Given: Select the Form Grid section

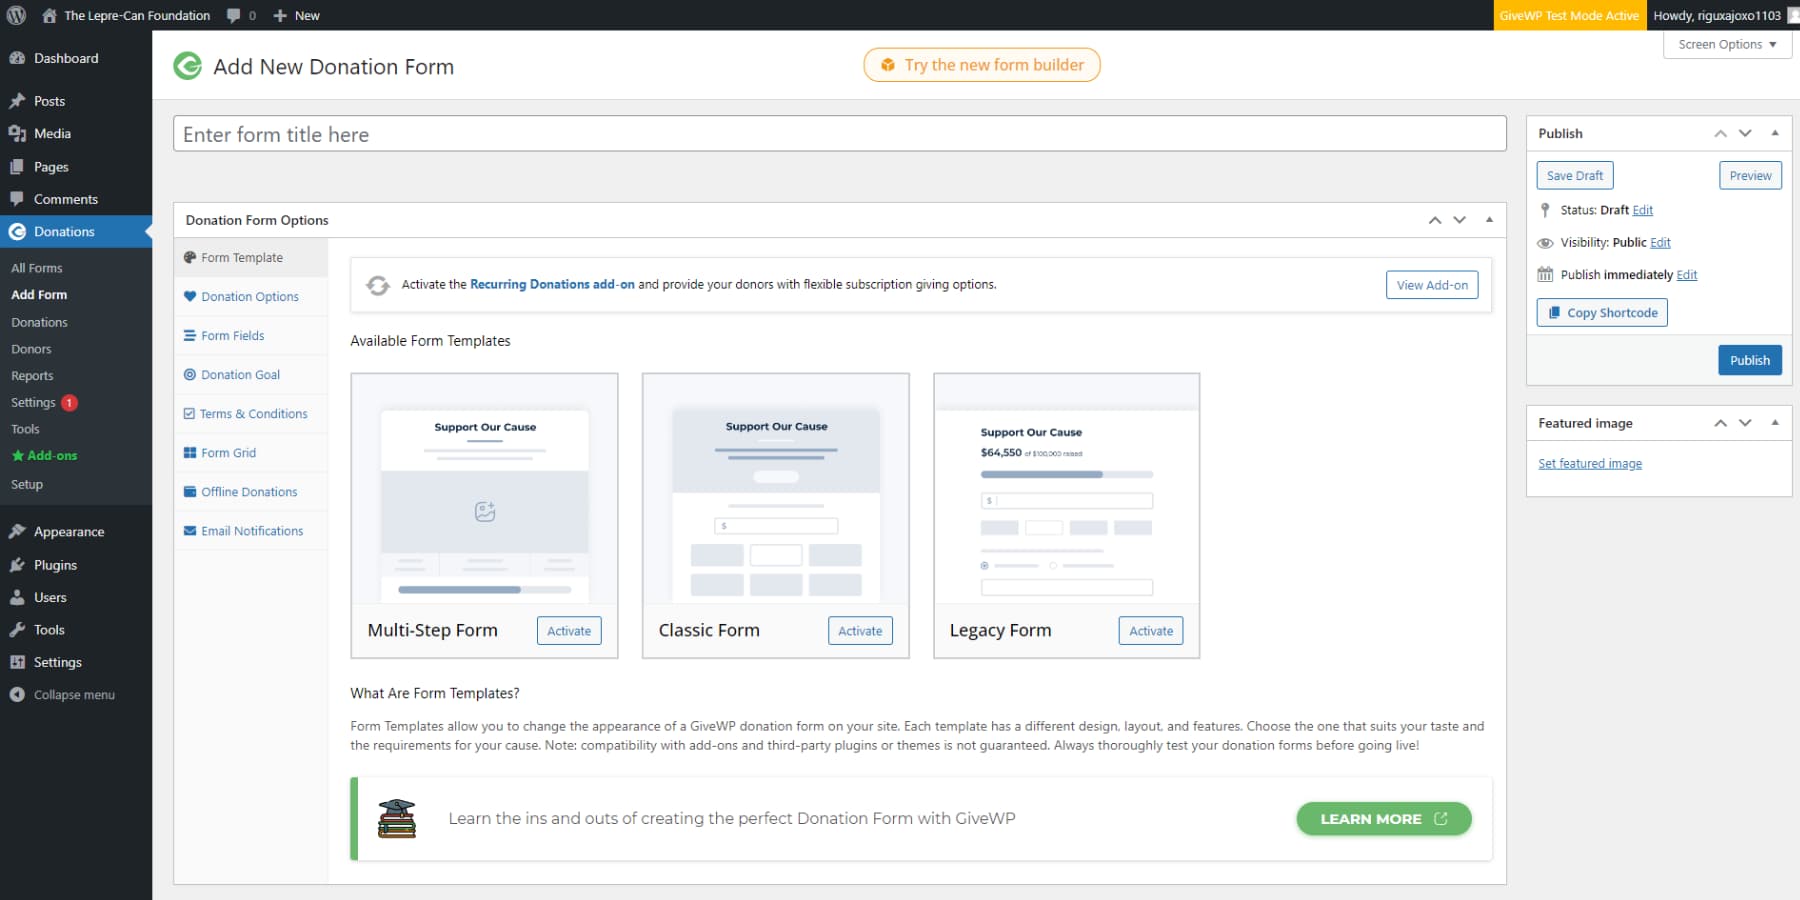Looking at the screenshot, I should pos(227,452).
